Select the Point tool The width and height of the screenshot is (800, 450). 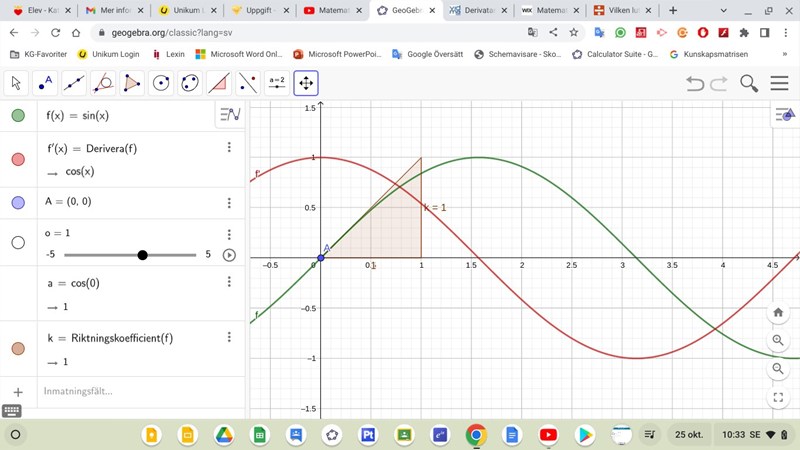(45, 83)
